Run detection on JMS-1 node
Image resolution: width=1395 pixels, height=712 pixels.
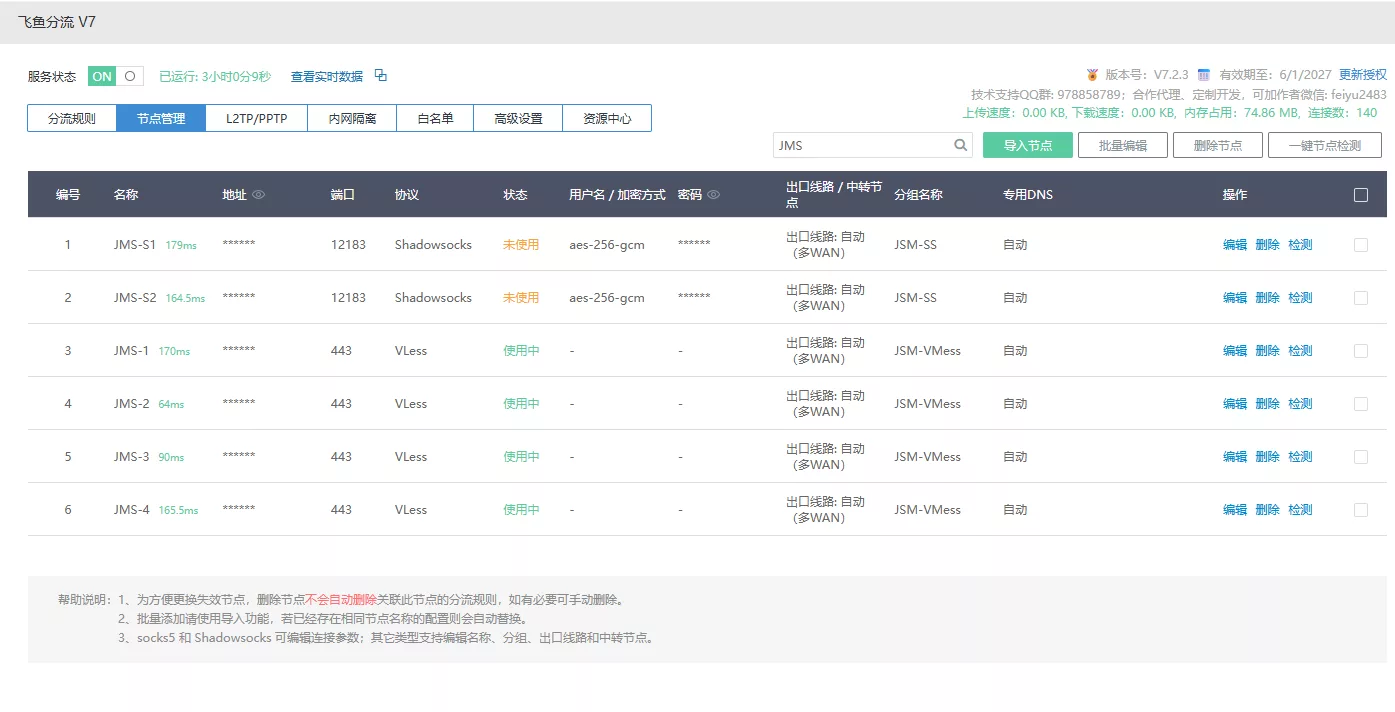coord(1300,350)
